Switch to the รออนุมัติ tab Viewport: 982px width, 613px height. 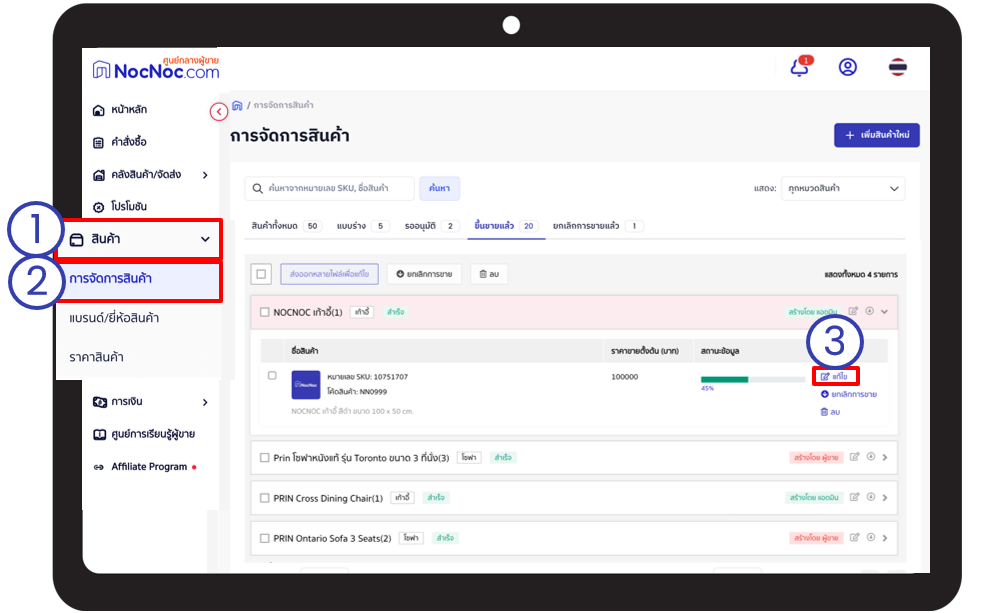coord(432,226)
